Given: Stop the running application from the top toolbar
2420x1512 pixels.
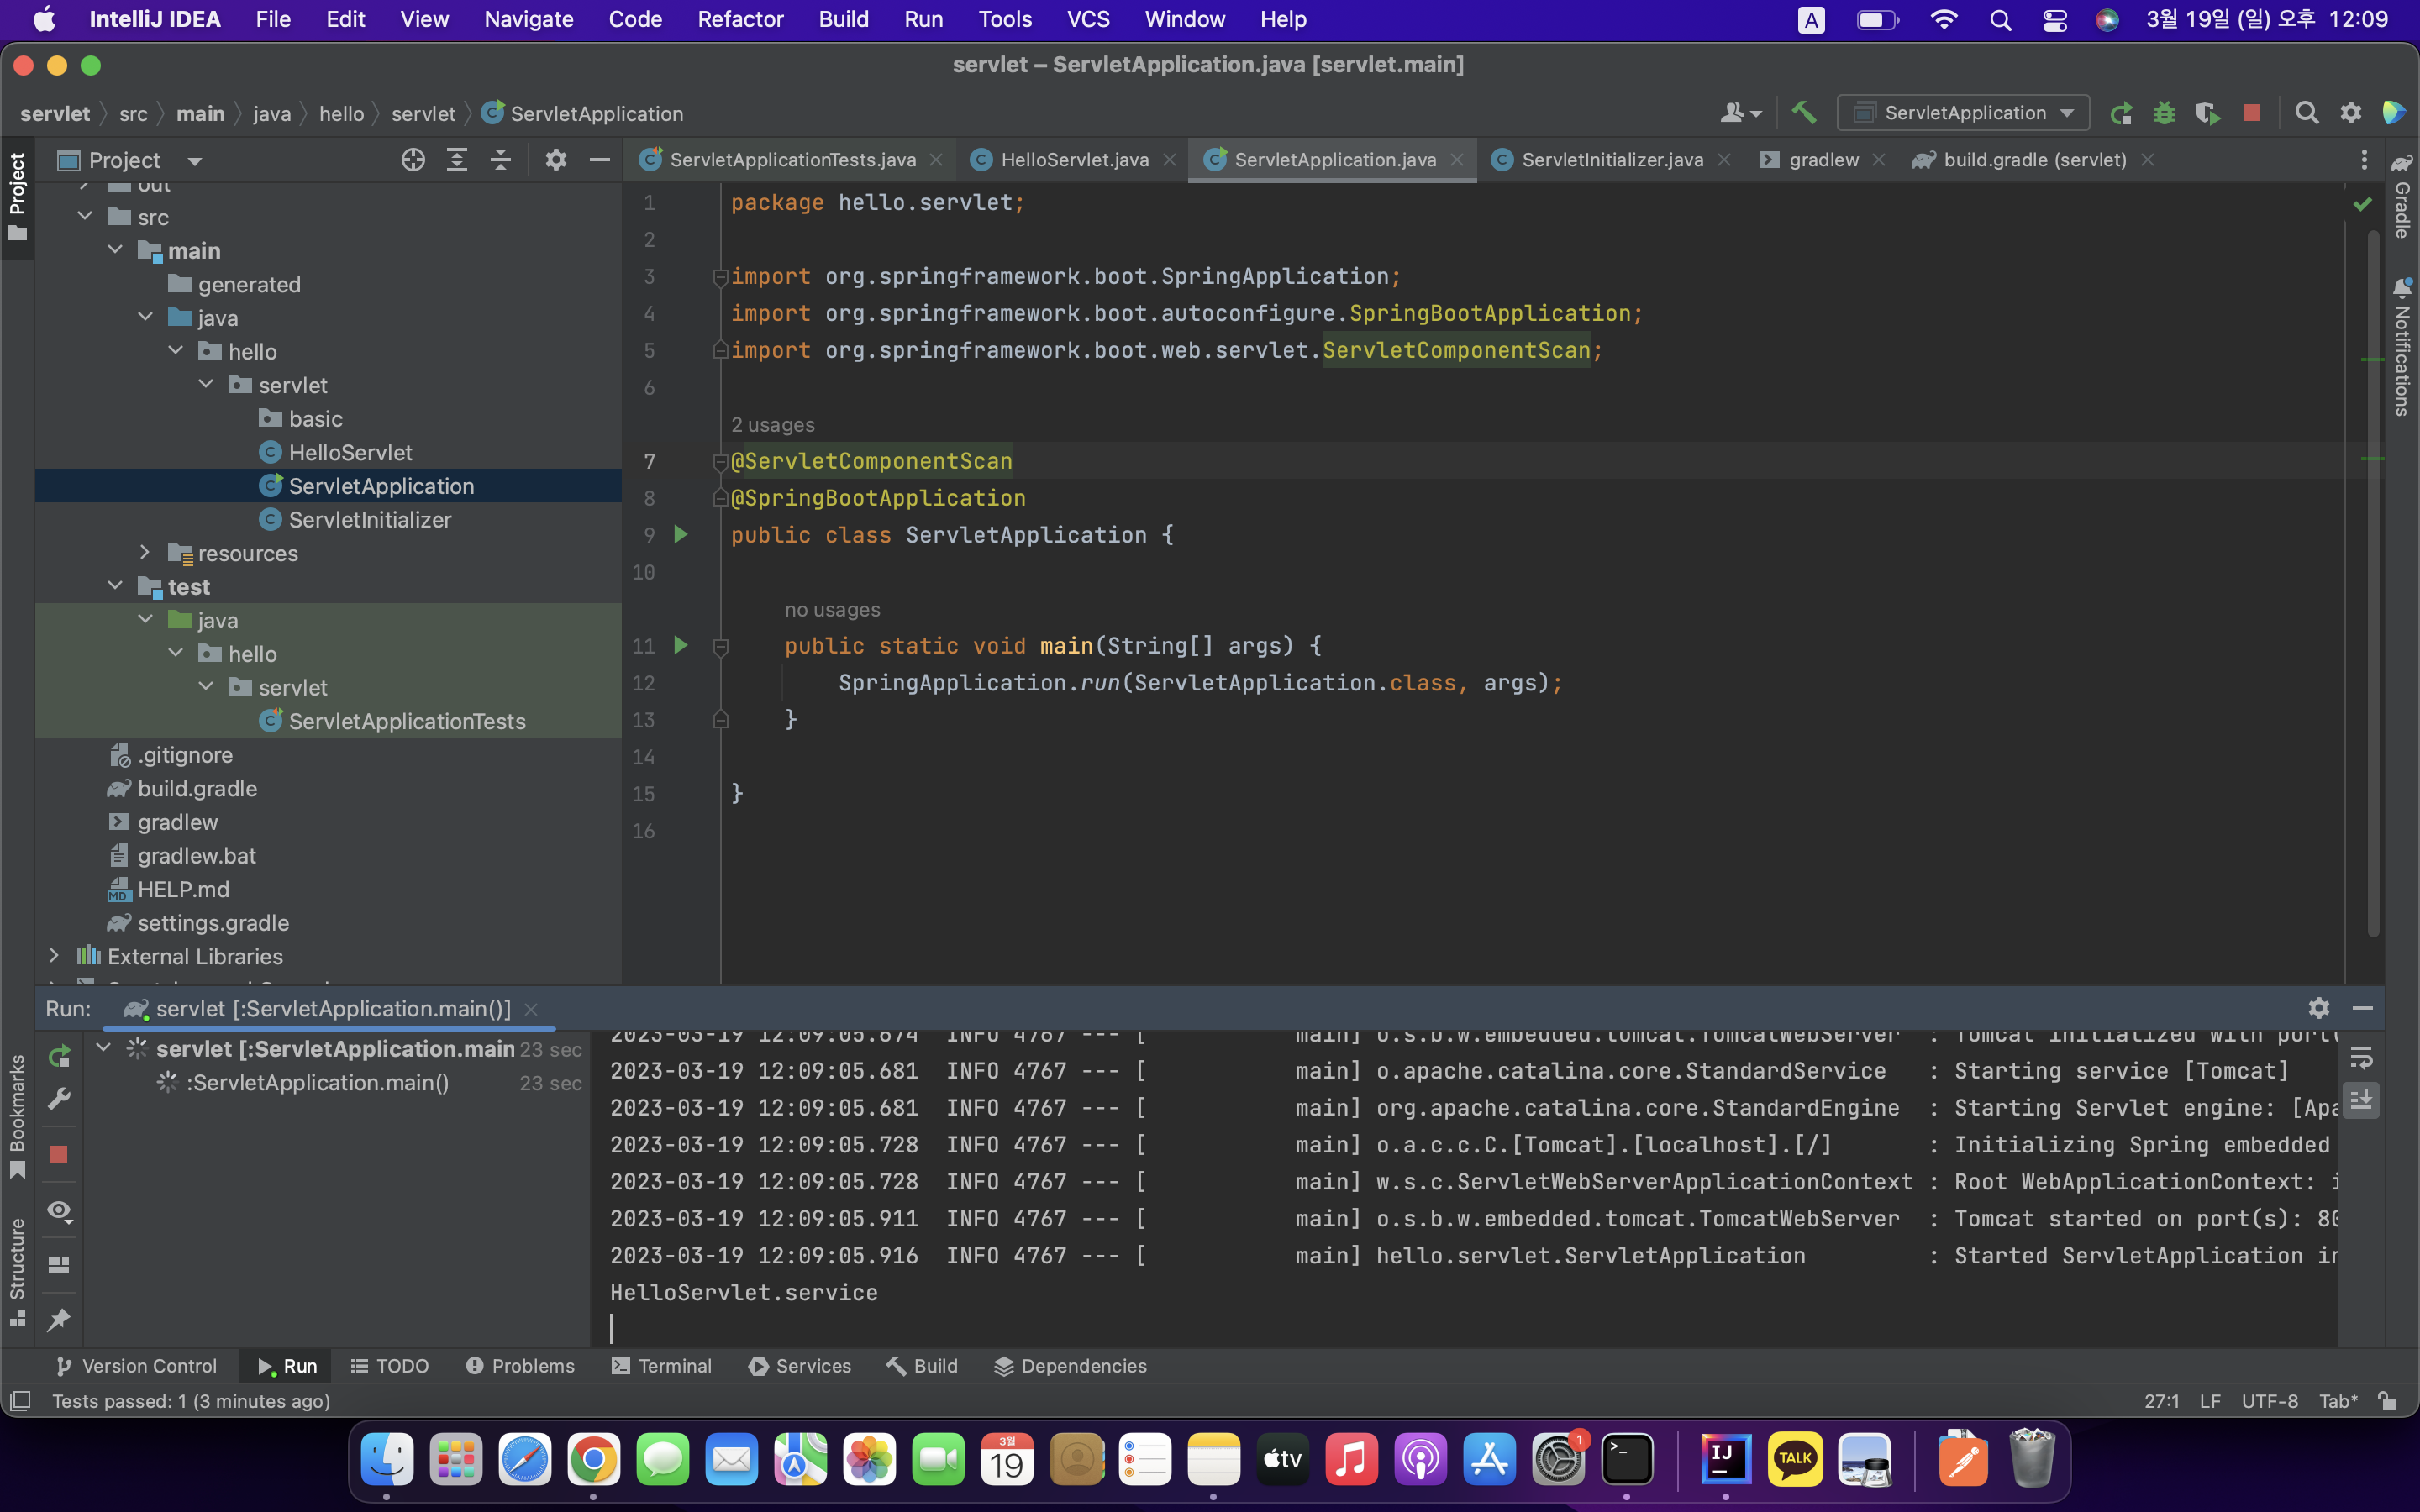Looking at the screenshot, I should pyautogui.click(x=2252, y=113).
